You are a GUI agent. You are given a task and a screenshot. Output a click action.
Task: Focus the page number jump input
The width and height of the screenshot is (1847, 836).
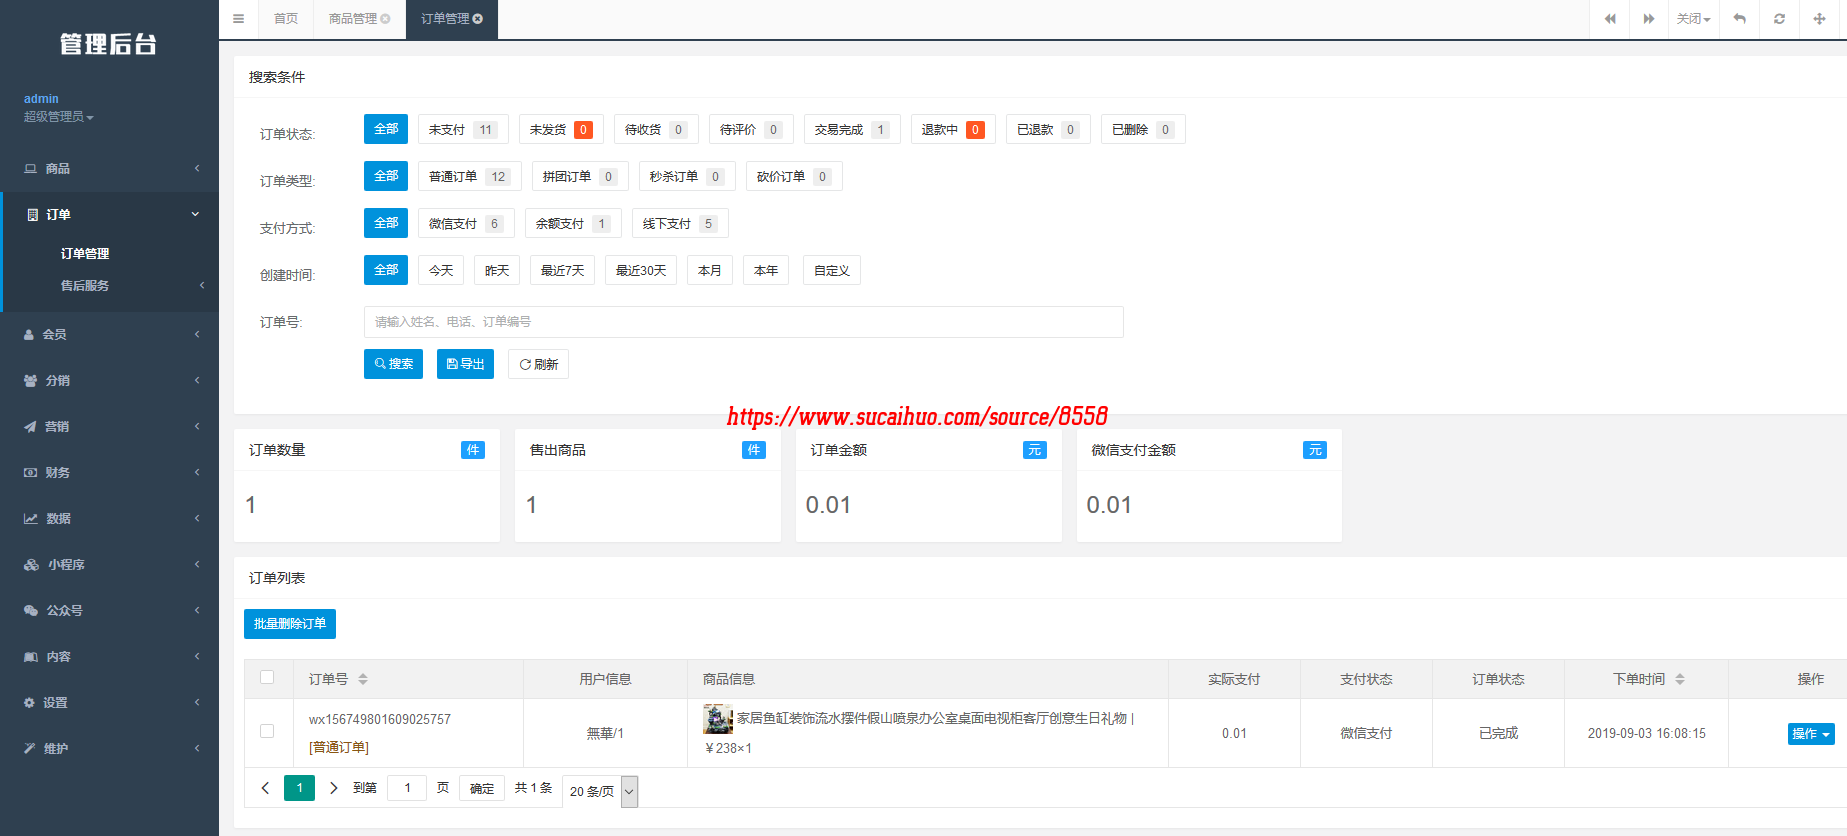[407, 788]
